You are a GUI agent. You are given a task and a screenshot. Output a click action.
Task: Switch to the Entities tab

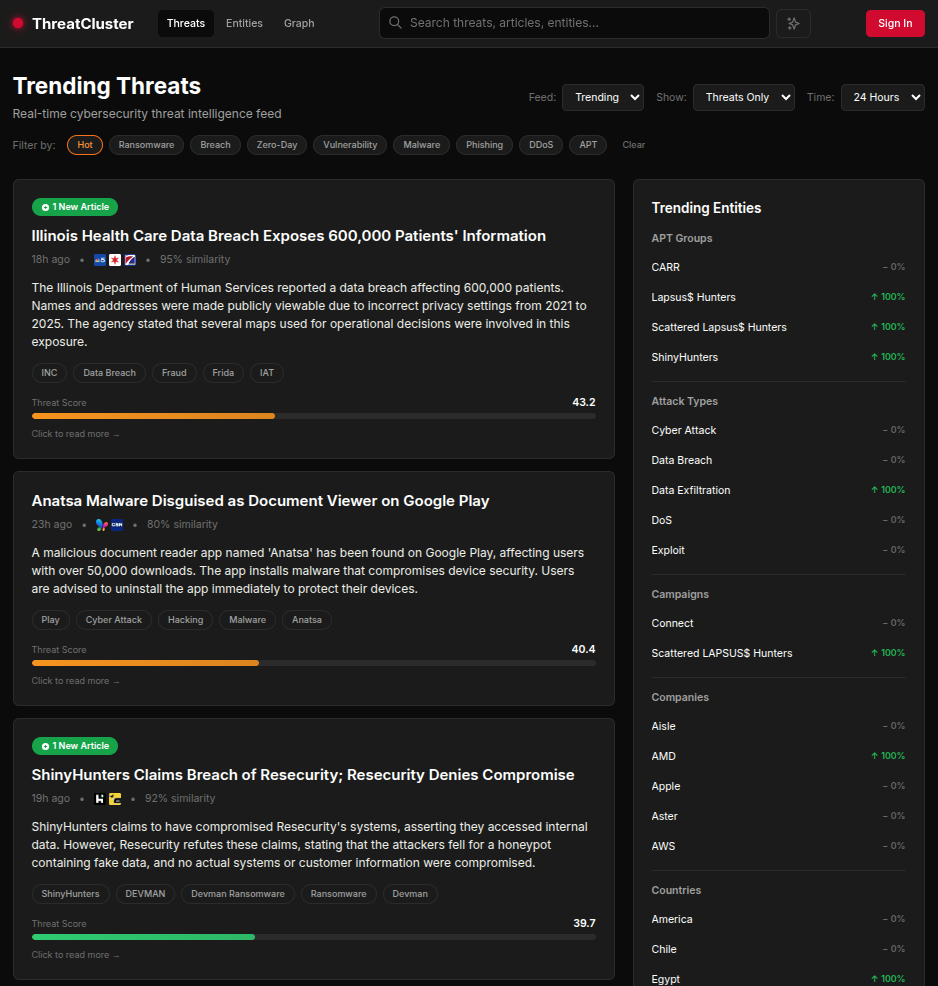[x=245, y=23]
